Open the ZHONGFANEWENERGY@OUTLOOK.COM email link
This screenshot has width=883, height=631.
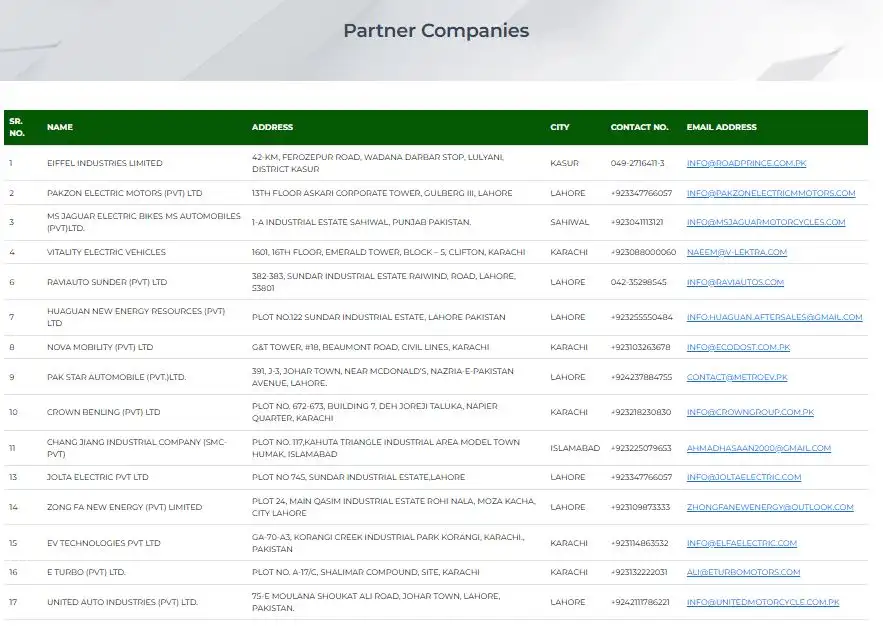(x=770, y=507)
